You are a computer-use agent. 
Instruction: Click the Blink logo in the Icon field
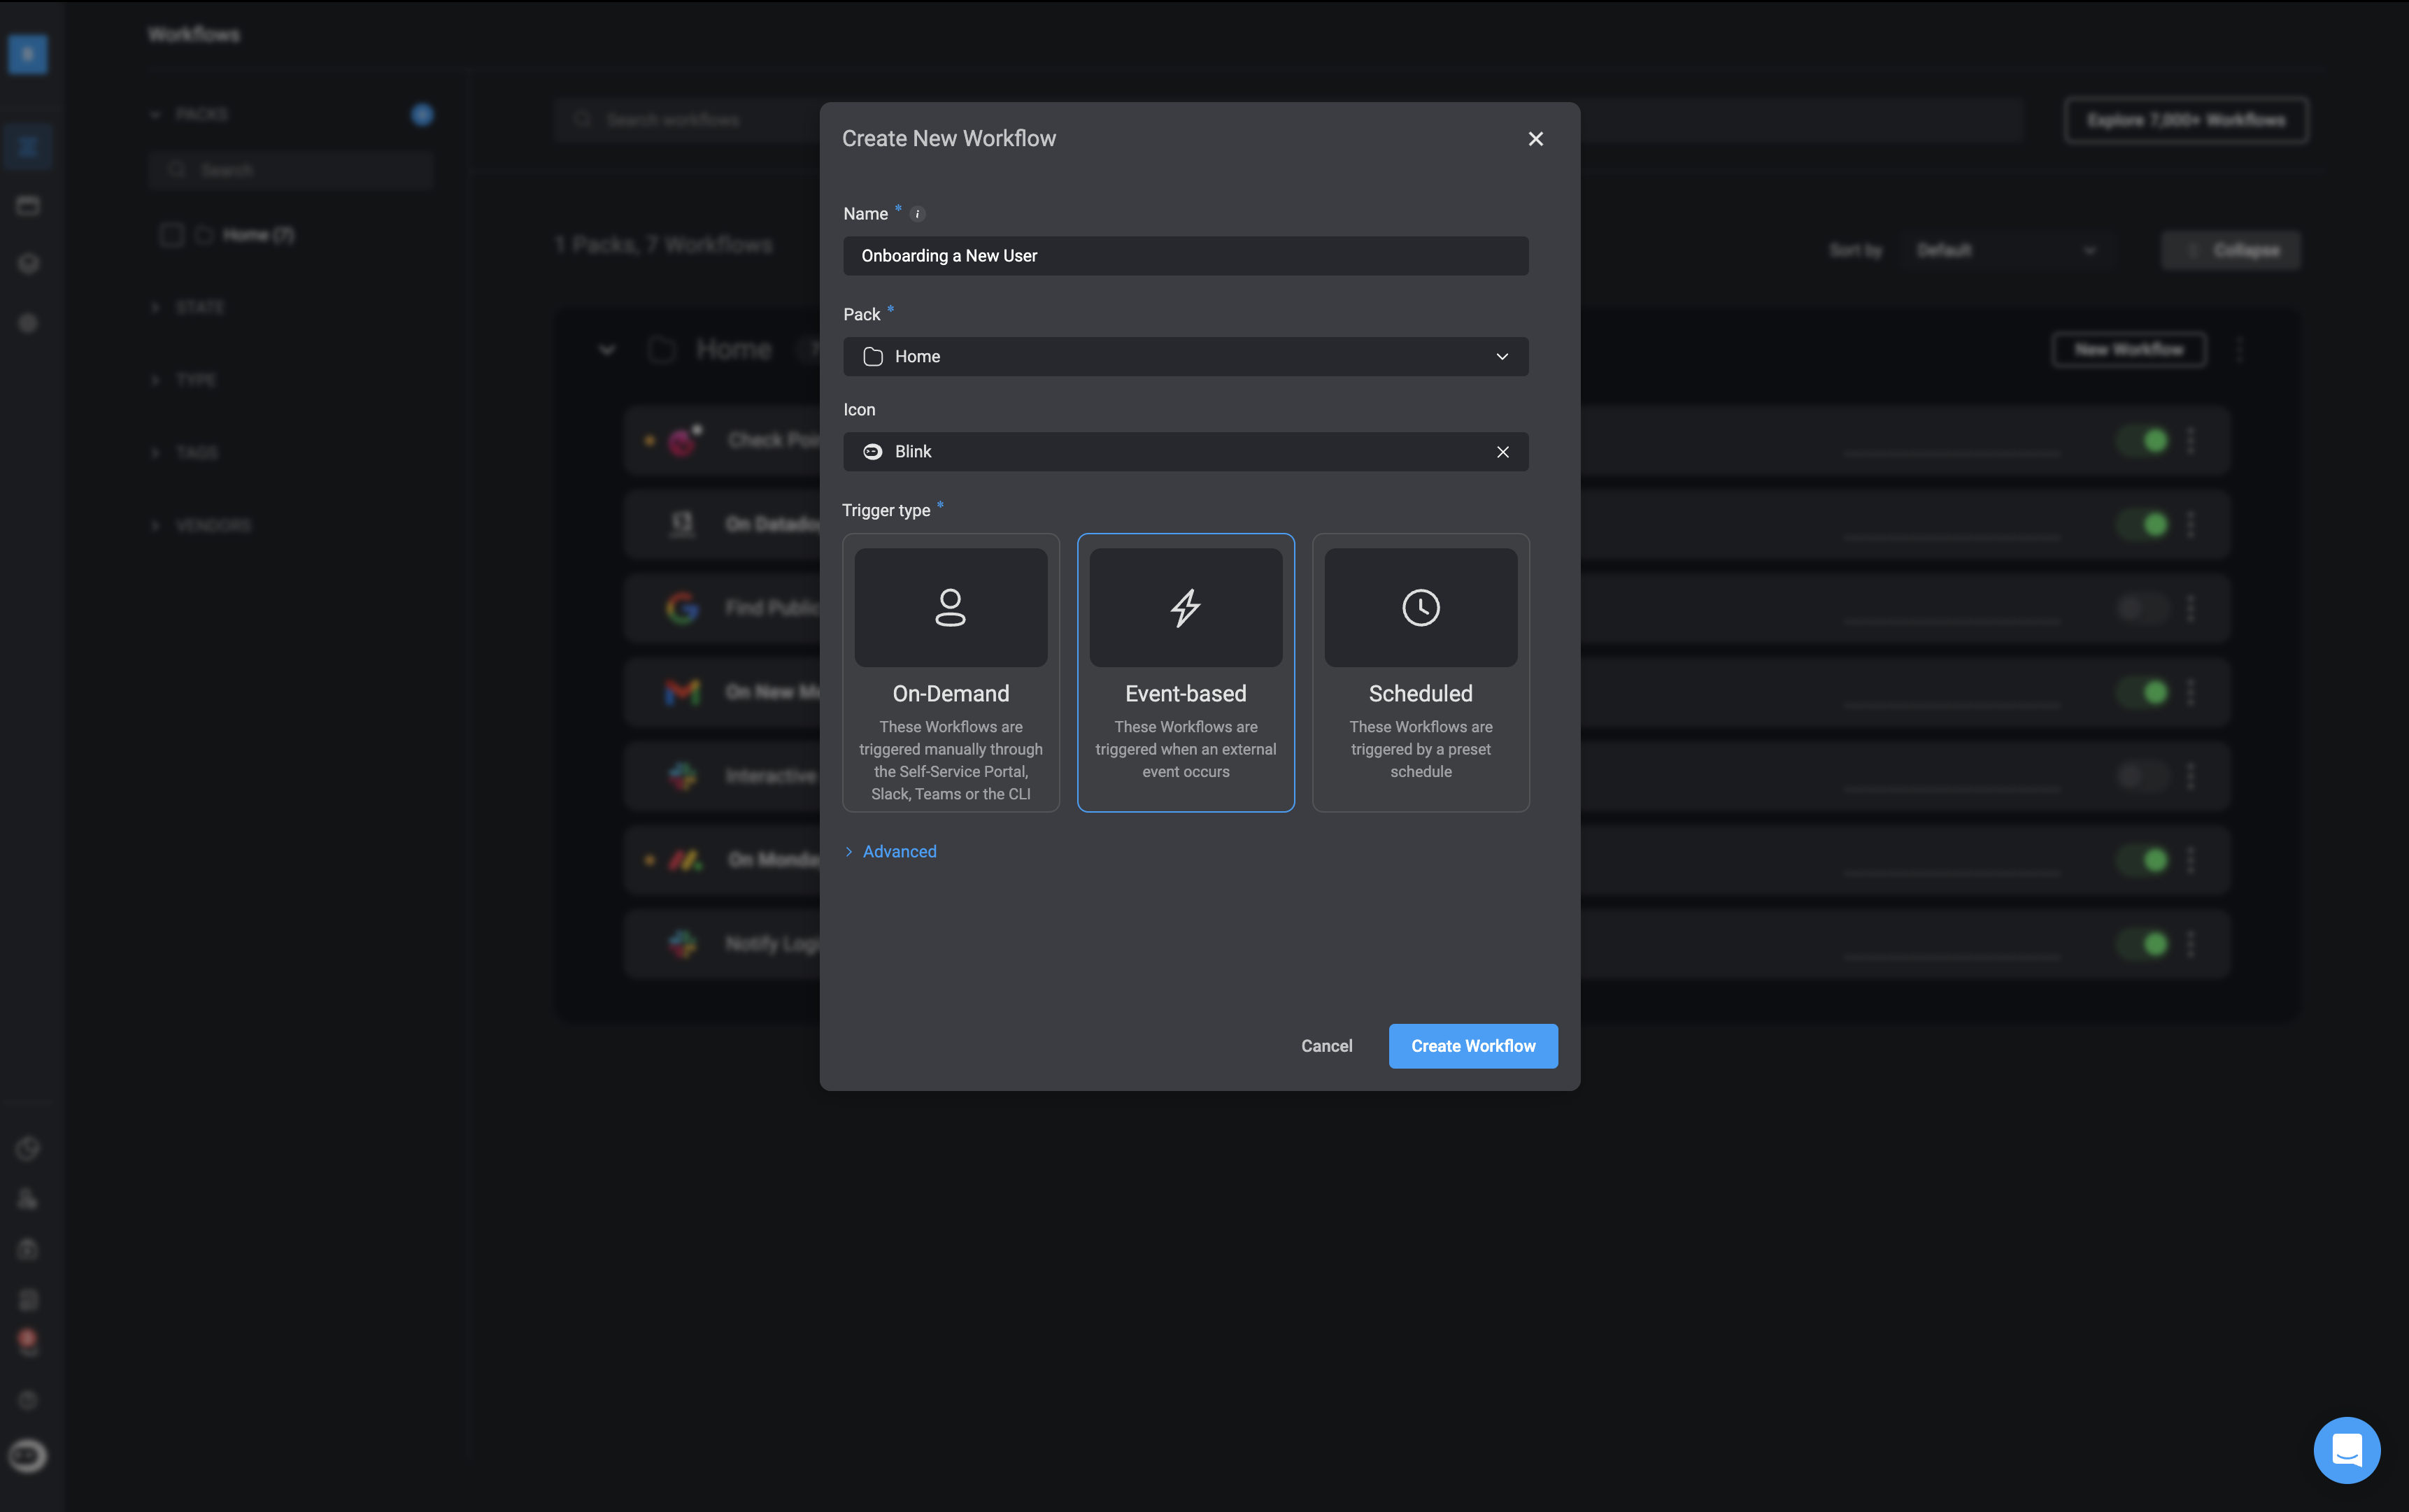[872, 452]
